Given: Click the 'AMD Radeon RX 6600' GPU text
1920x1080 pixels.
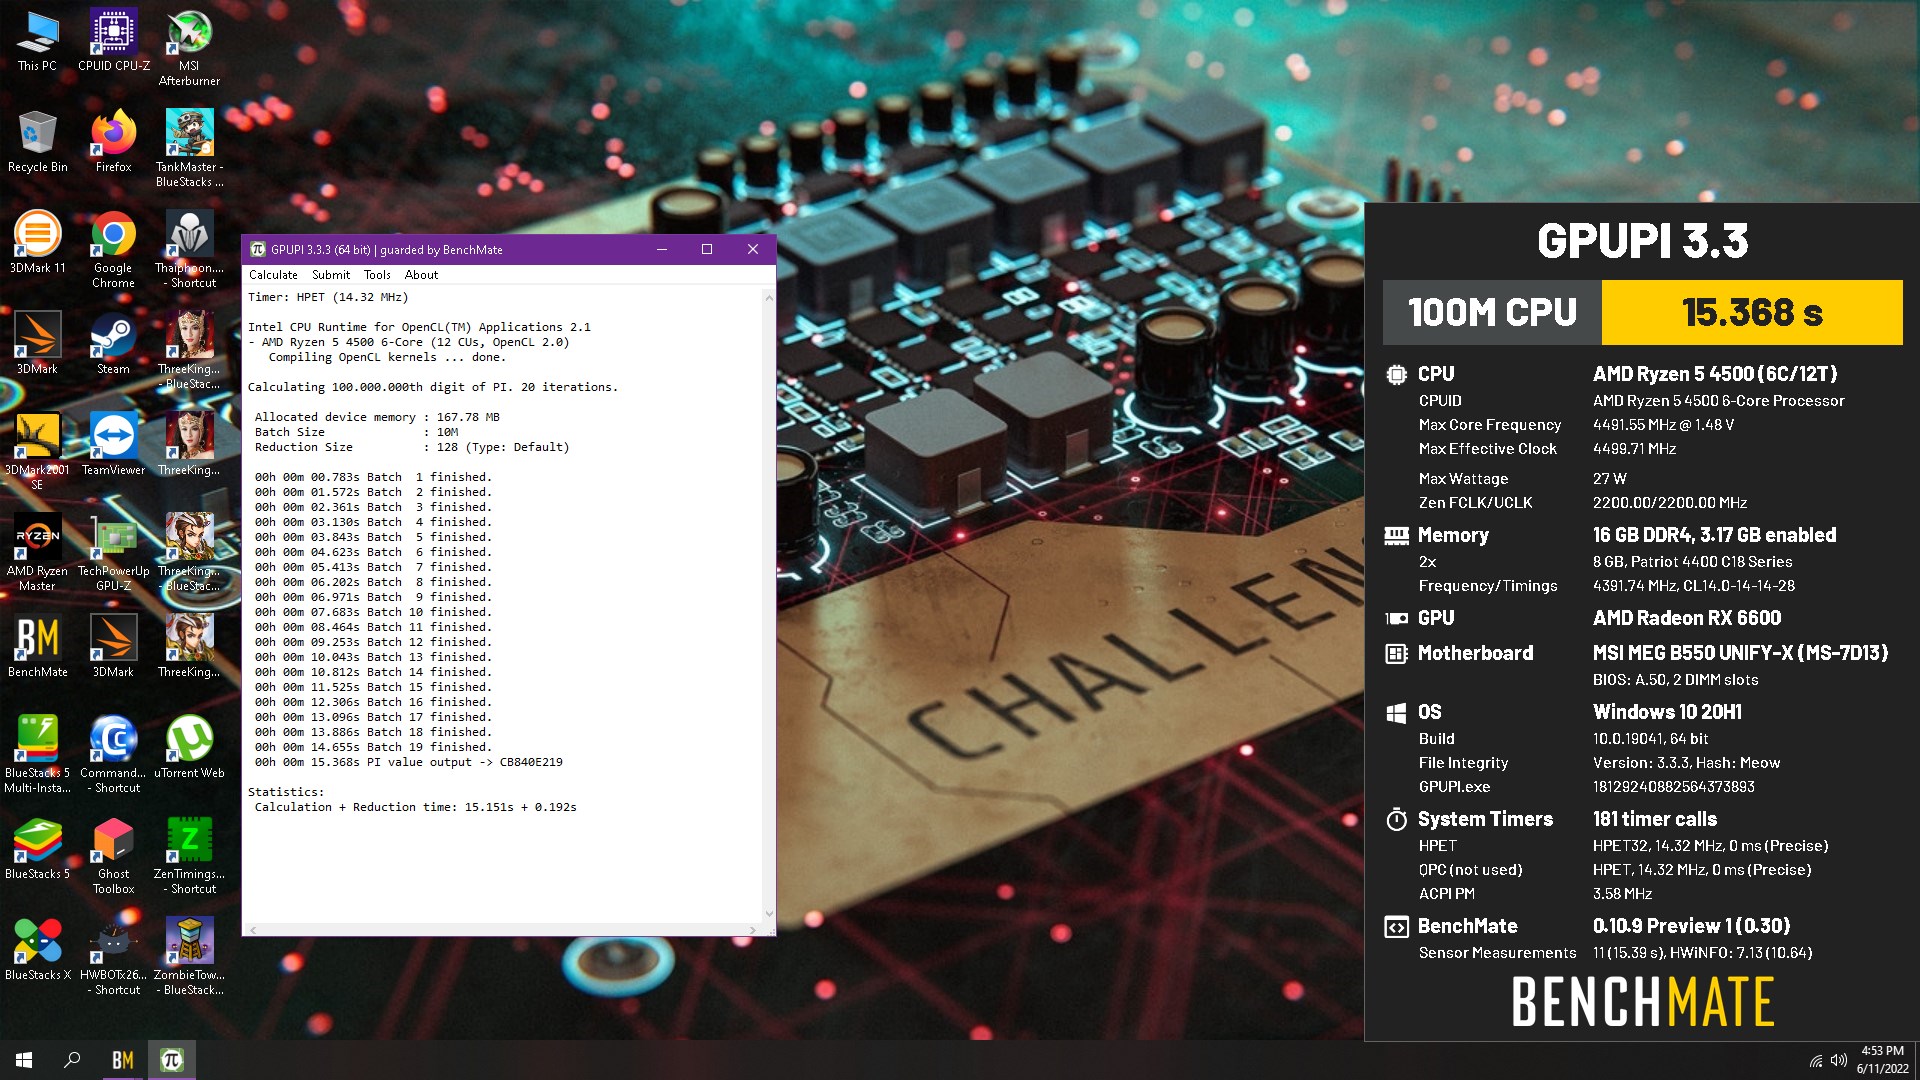Looking at the screenshot, I should 1687,618.
